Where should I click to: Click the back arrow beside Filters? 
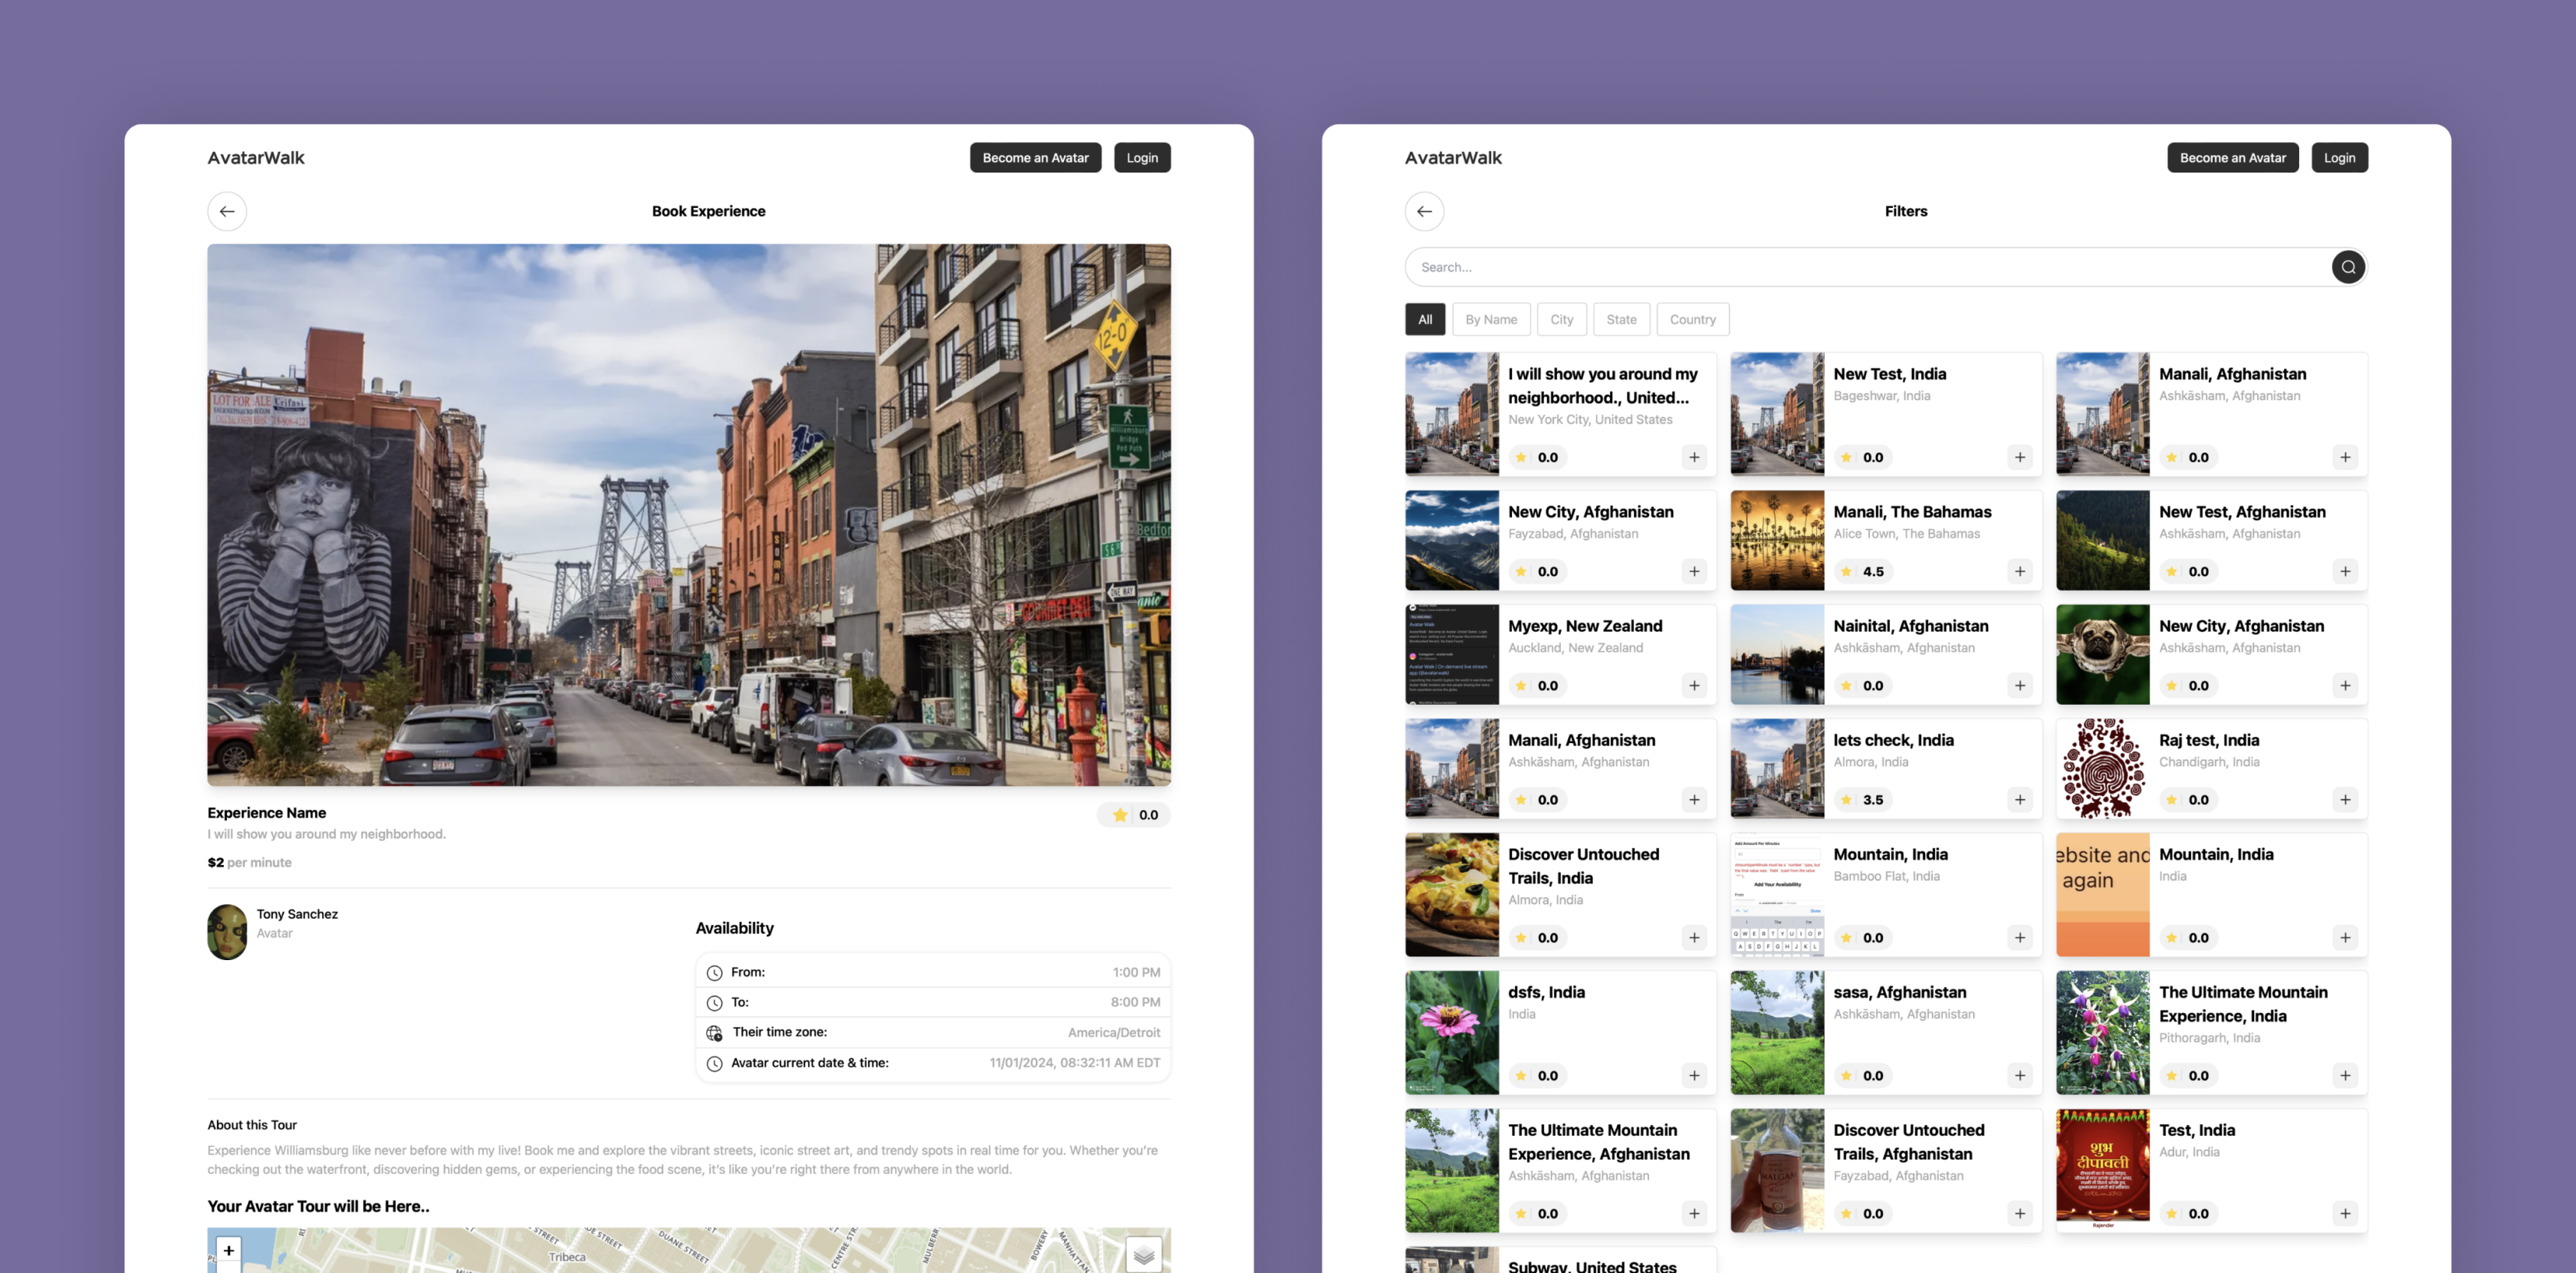point(1424,211)
